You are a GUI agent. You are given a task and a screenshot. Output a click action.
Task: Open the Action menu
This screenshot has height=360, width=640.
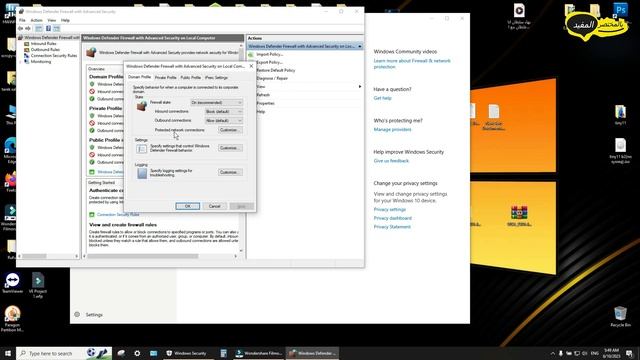pyautogui.click(x=36, y=20)
